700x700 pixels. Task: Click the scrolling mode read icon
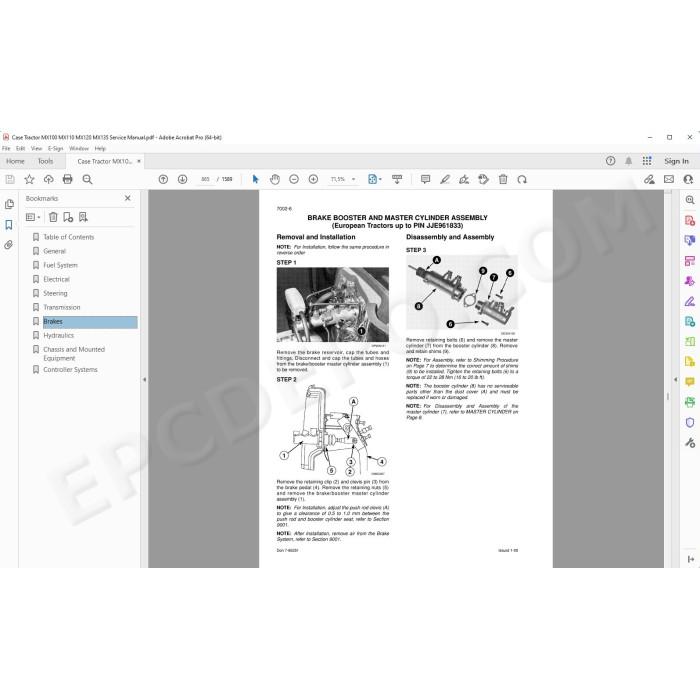(x=397, y=179)
